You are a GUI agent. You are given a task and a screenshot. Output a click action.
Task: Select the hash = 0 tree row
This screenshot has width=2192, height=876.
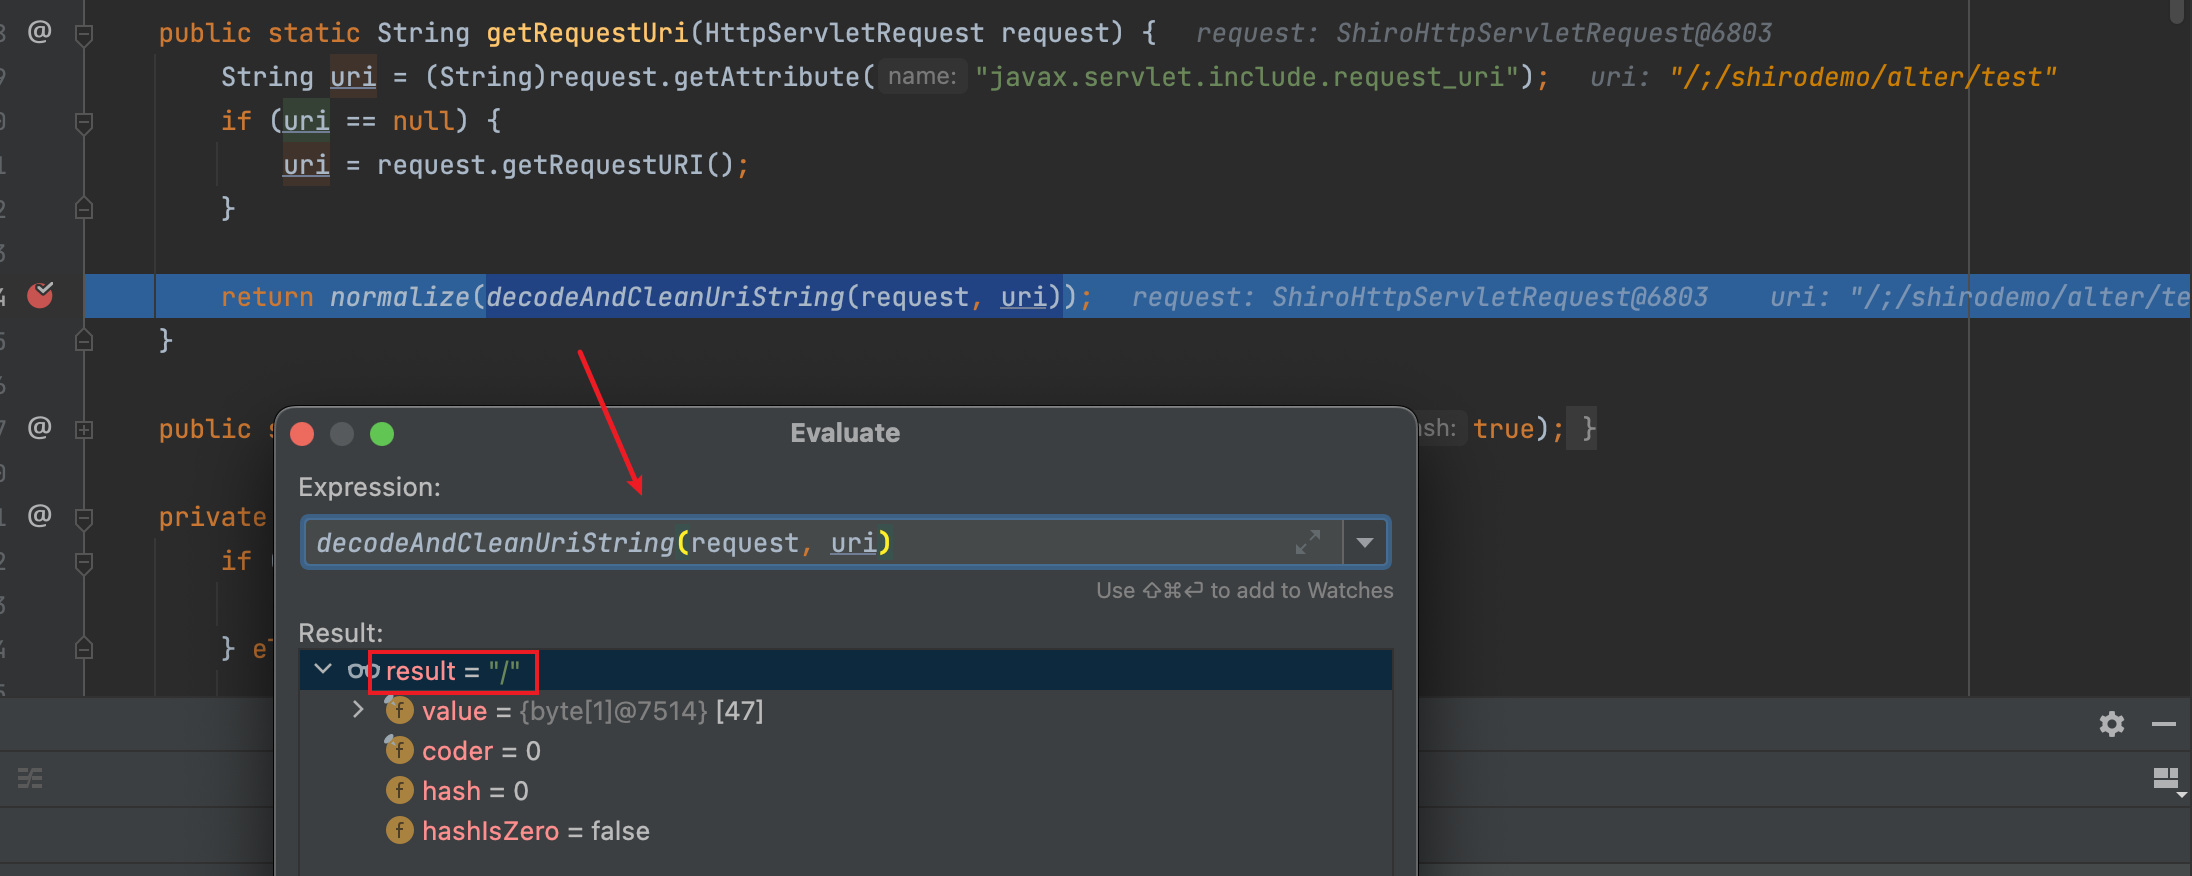pos(475,791)
